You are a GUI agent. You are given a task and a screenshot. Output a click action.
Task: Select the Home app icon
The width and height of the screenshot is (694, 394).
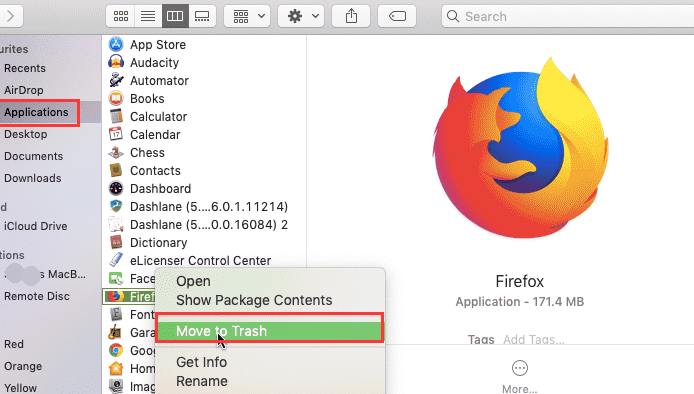tap(116, 368)
